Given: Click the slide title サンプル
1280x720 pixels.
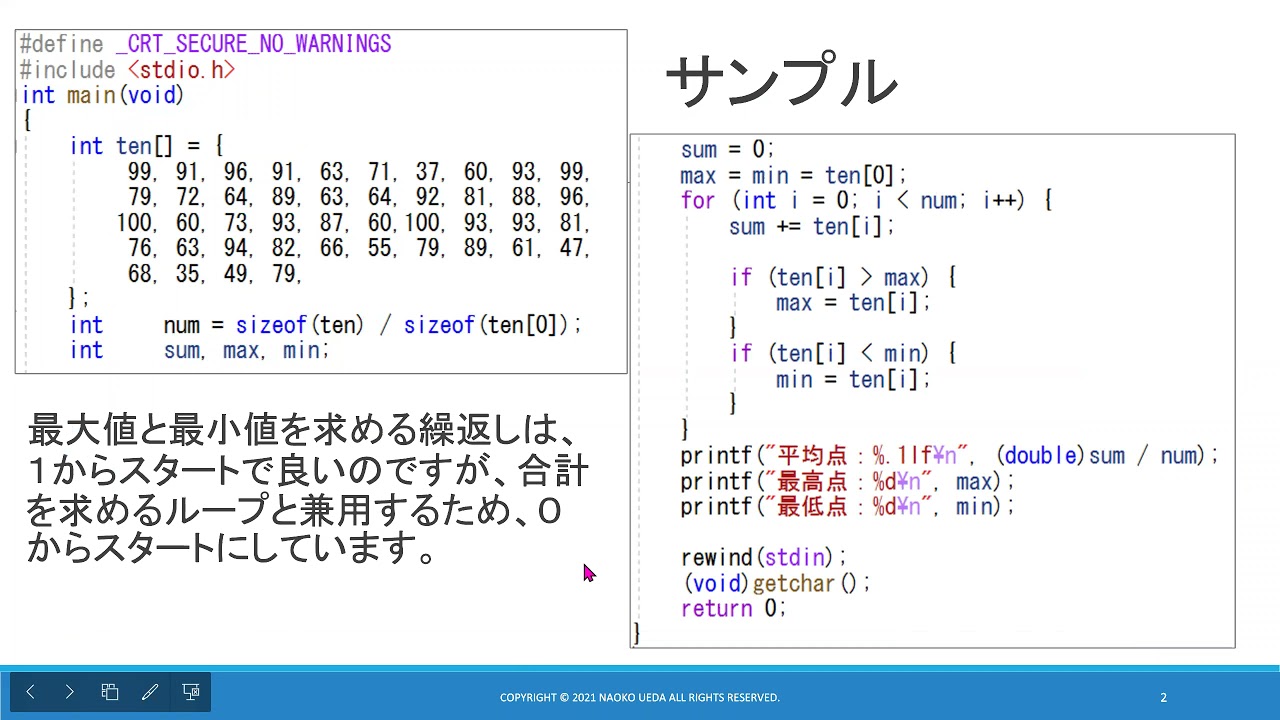Looking at the screenshot, I should 781,82.
